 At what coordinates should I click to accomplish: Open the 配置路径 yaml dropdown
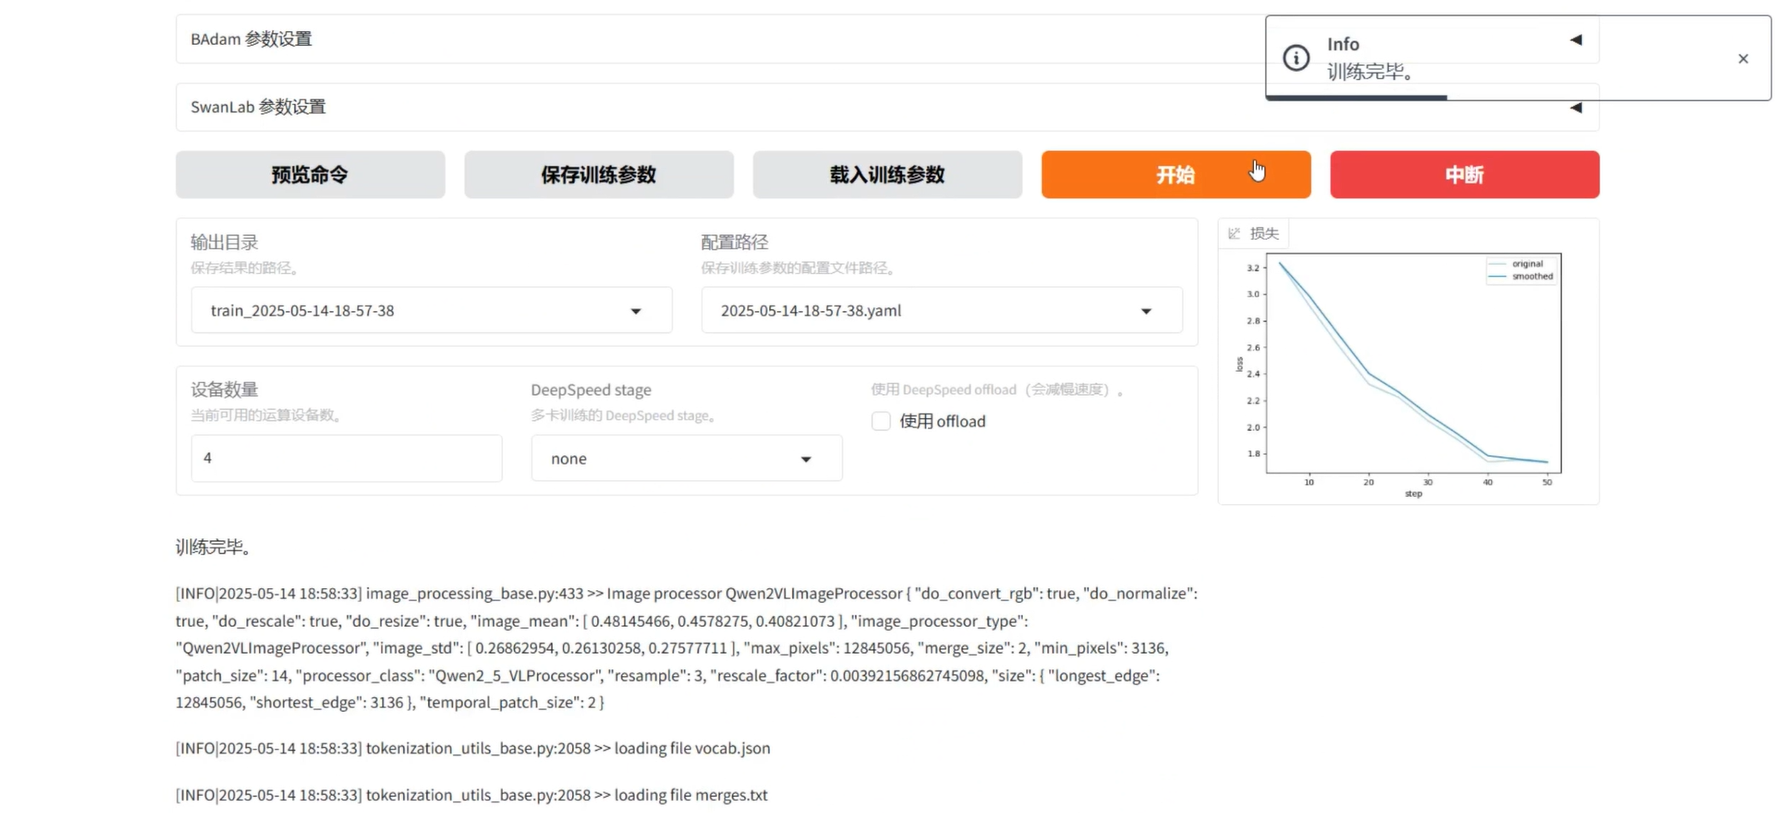click(1145, 311)
